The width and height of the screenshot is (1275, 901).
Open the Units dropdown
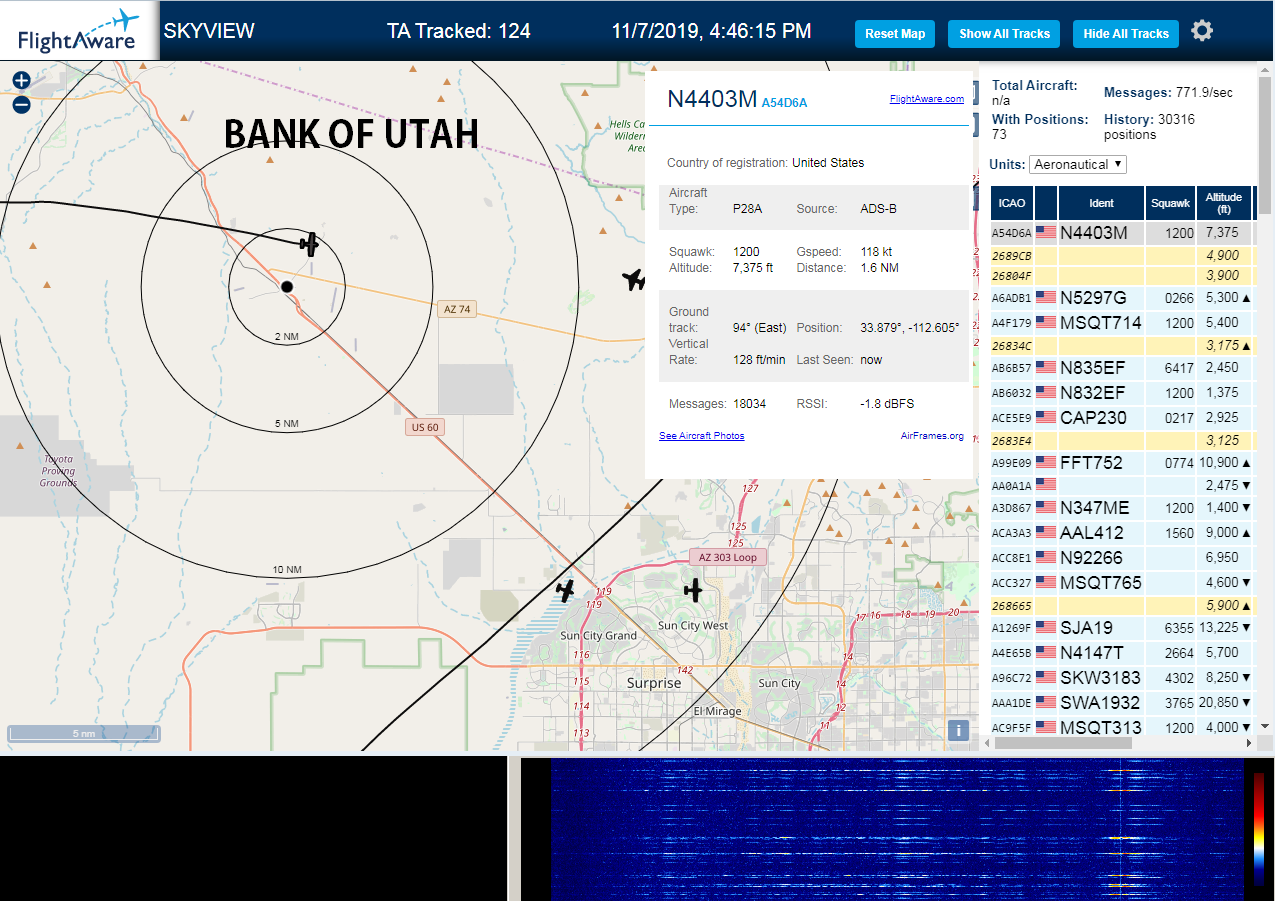1078,164
